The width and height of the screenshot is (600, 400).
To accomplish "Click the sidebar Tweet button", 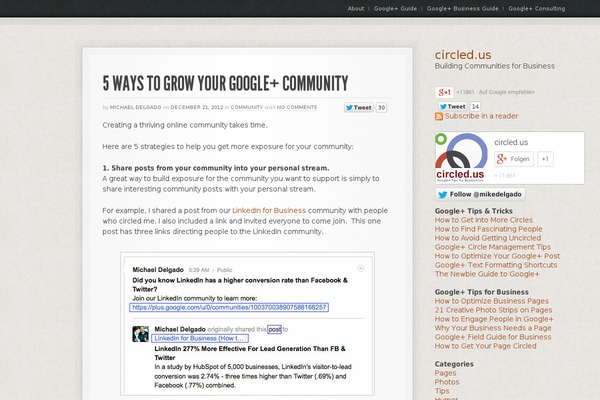I will (453, 106).
